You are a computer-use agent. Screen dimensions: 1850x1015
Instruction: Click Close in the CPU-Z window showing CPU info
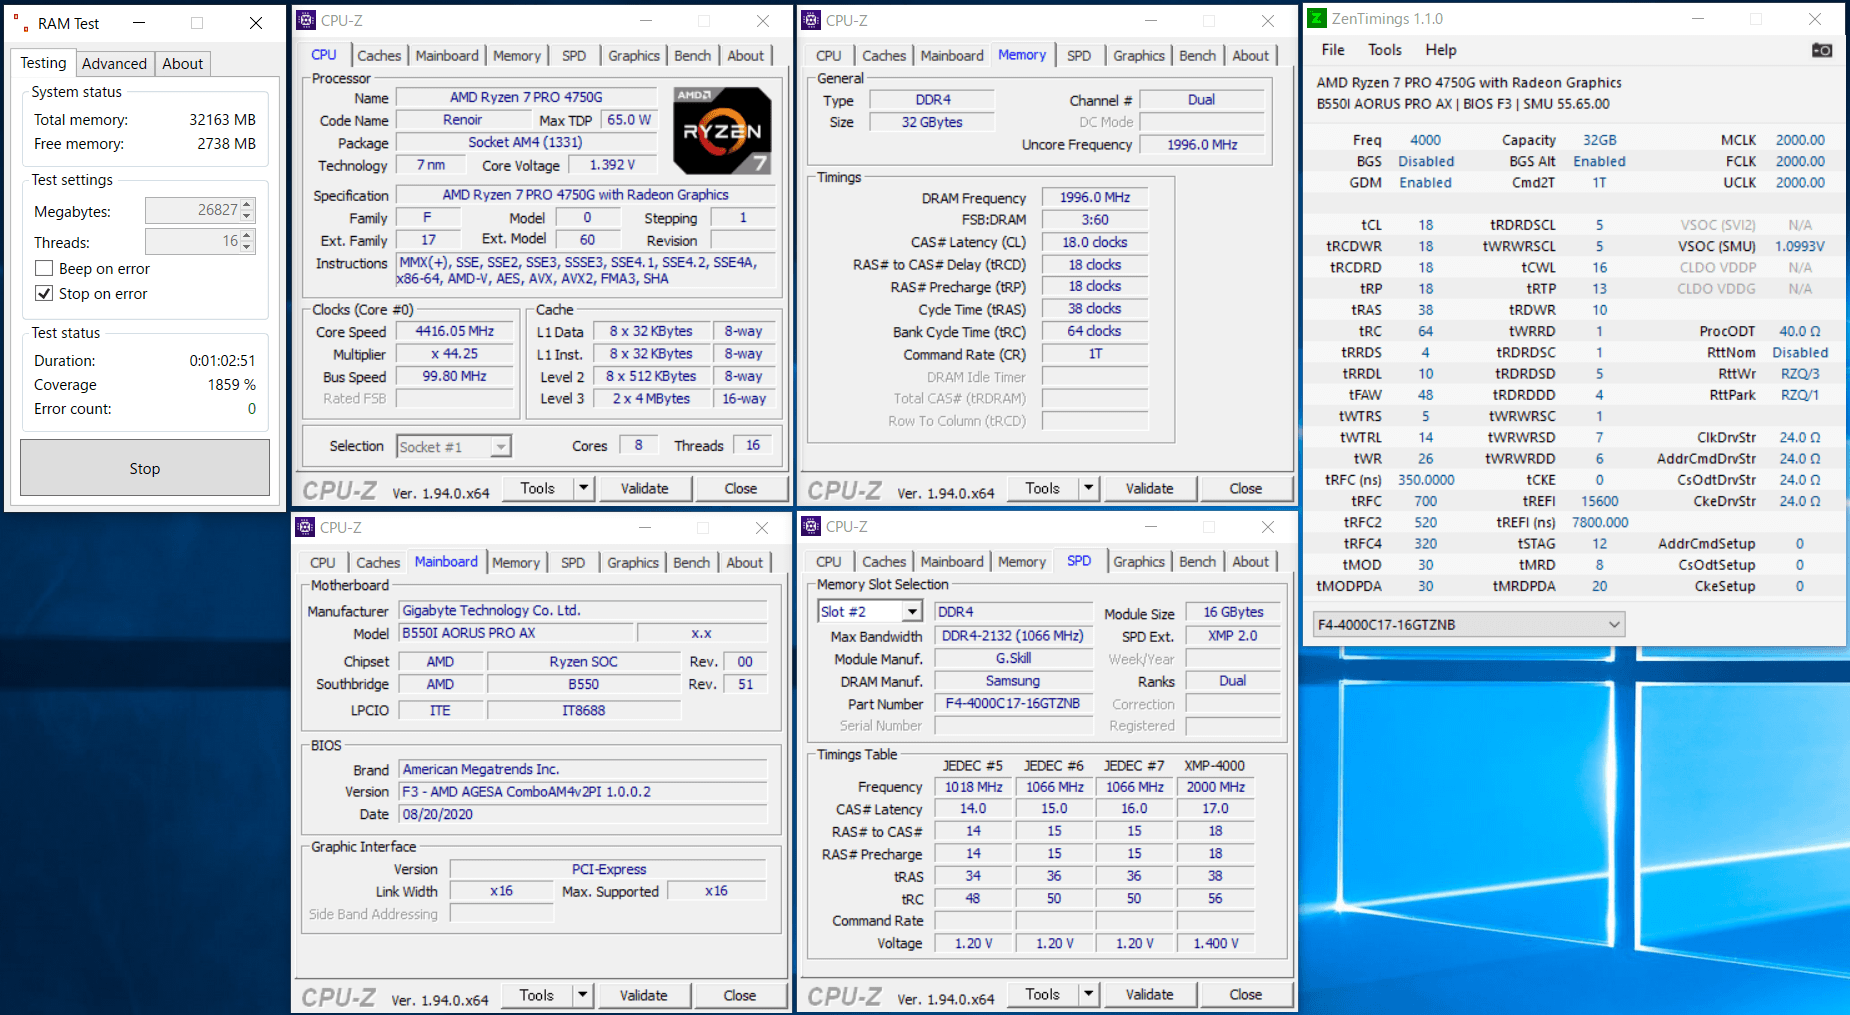741,488
